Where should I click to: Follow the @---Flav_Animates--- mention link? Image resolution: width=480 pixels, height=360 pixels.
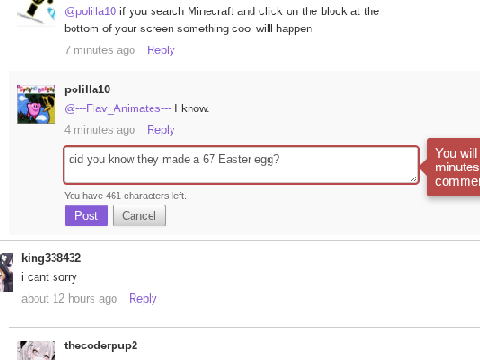(x=118, y=109)
